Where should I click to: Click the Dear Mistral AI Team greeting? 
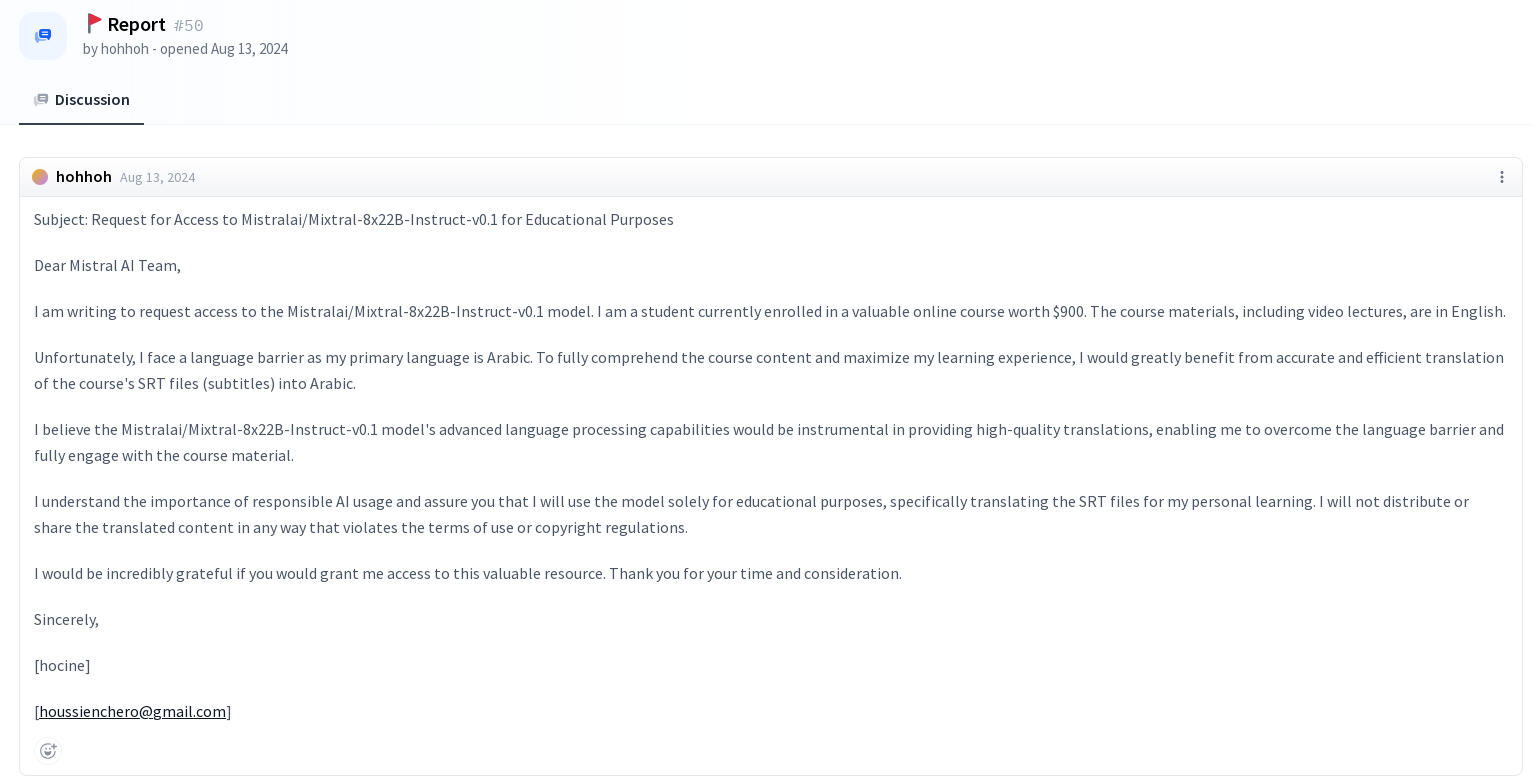point(107,265)
